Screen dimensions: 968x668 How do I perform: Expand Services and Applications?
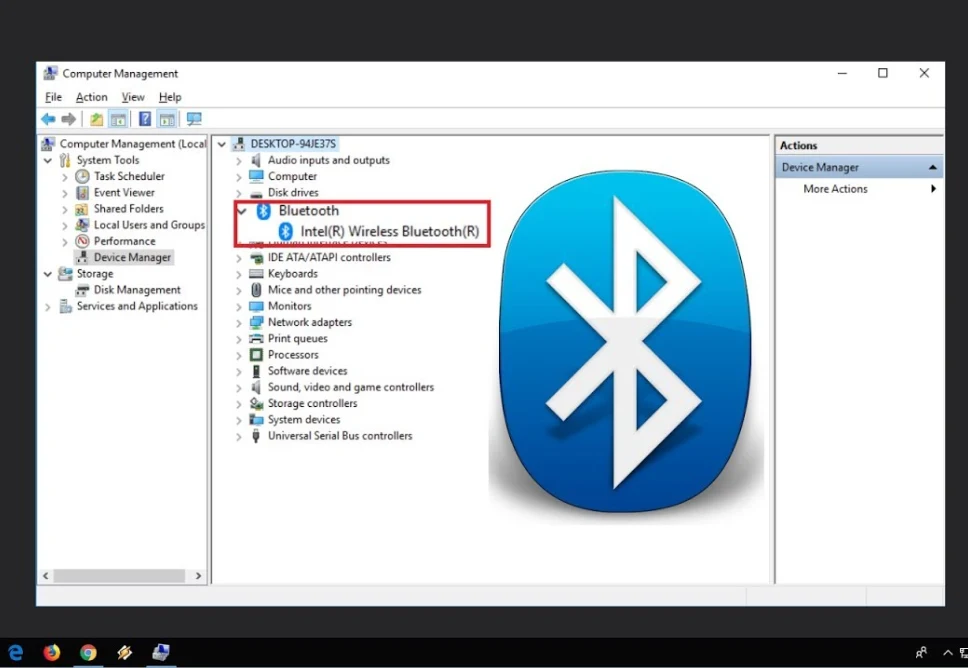[x=48, y=306]
